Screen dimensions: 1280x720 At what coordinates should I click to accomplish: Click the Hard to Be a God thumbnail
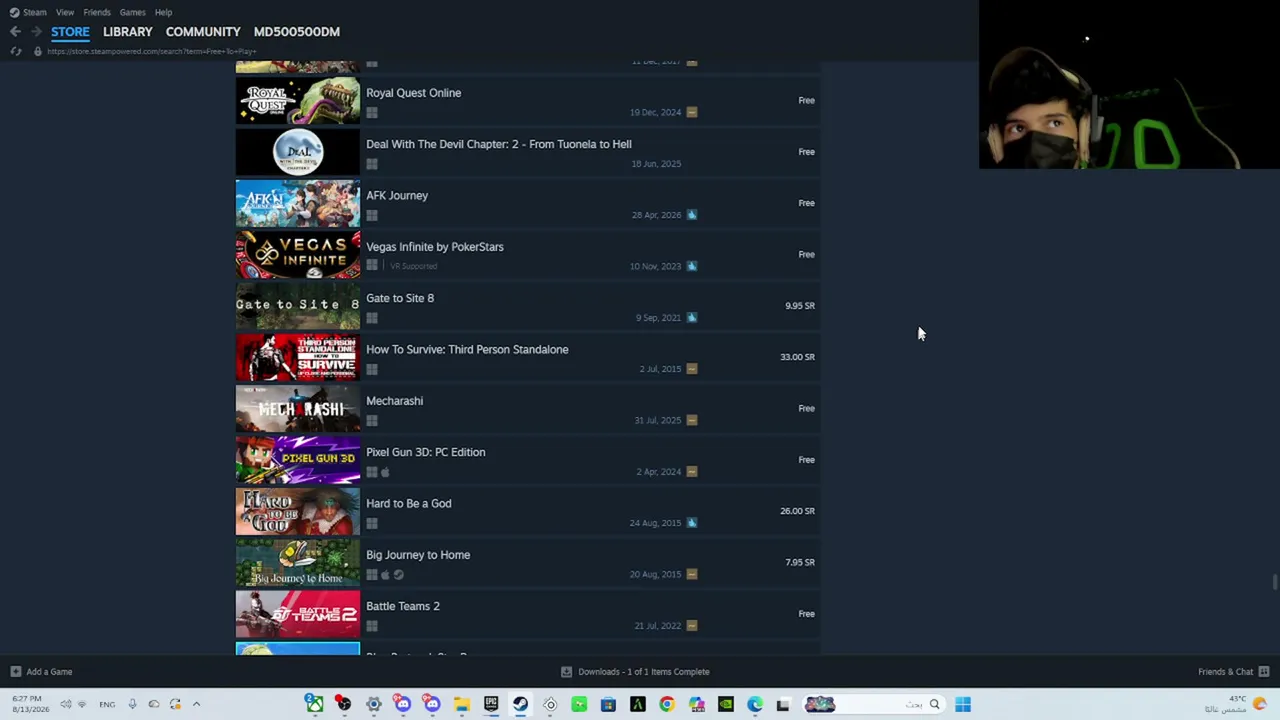298,512
